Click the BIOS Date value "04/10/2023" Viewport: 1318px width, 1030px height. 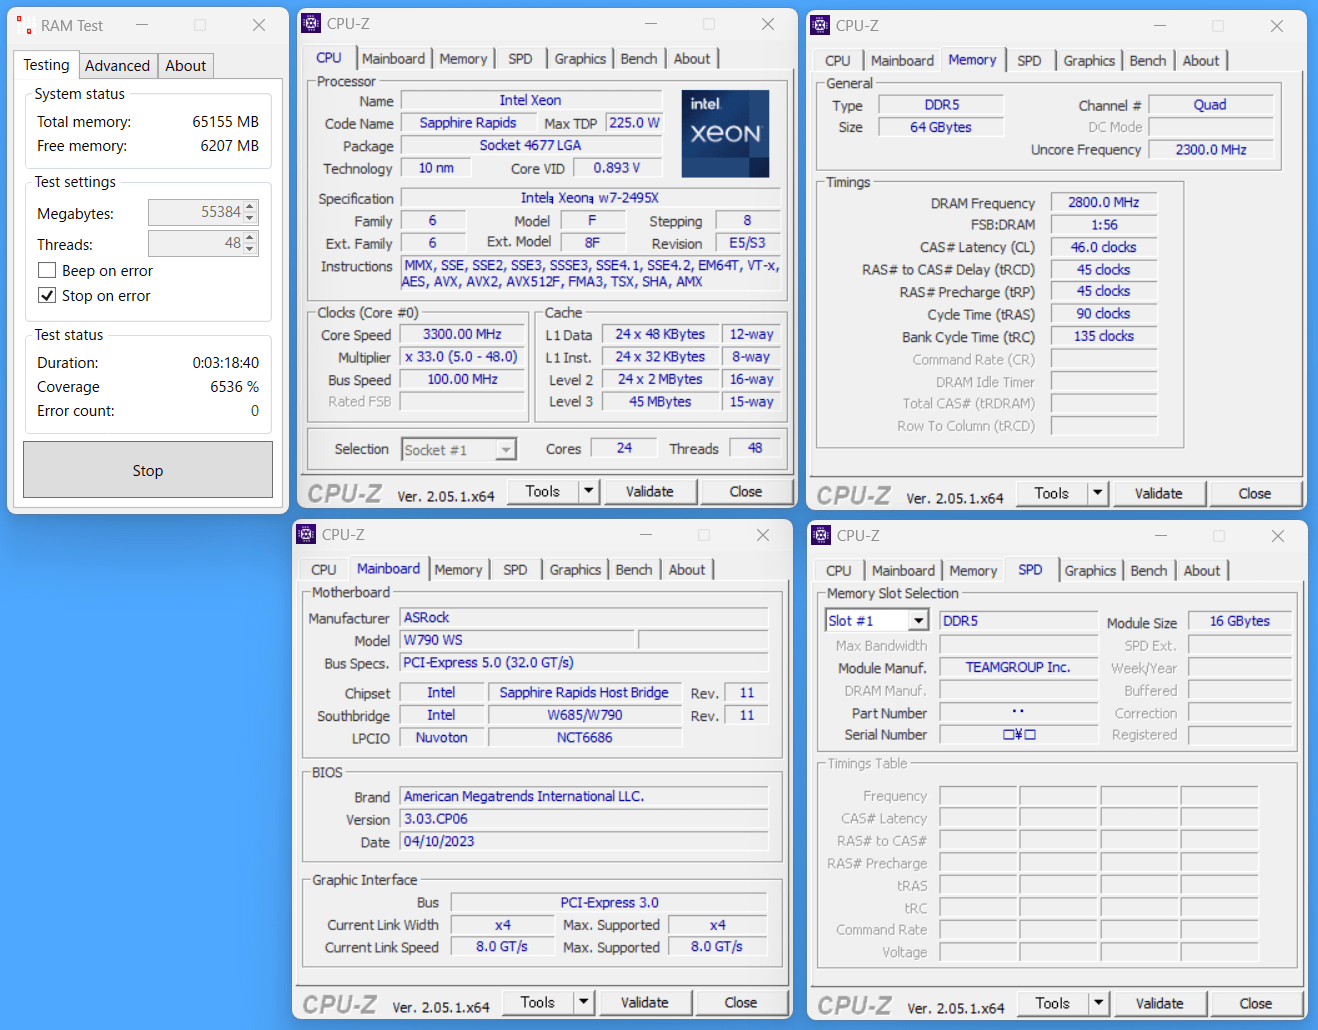pos(584,842)
